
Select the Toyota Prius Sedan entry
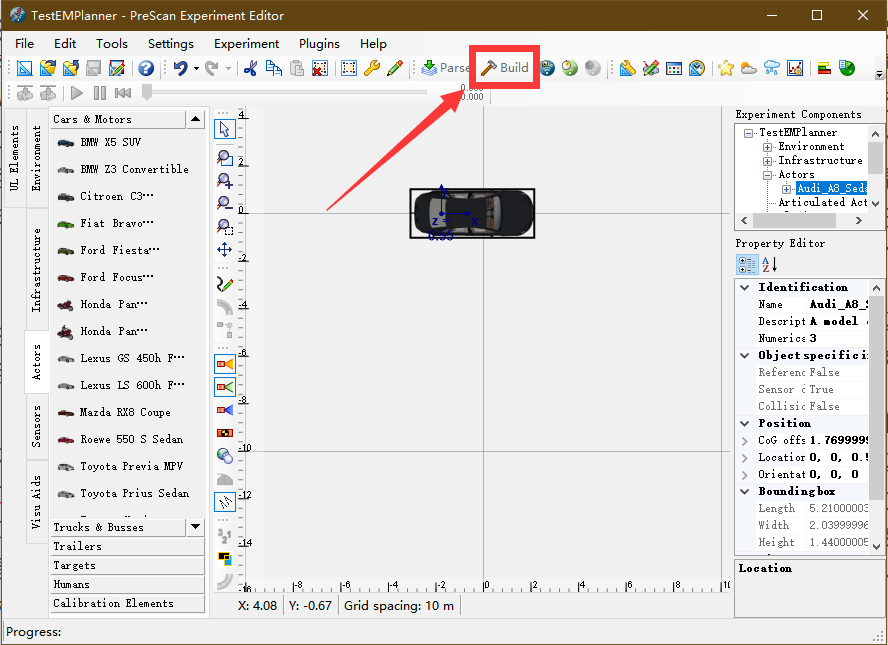tap(123, 493)
